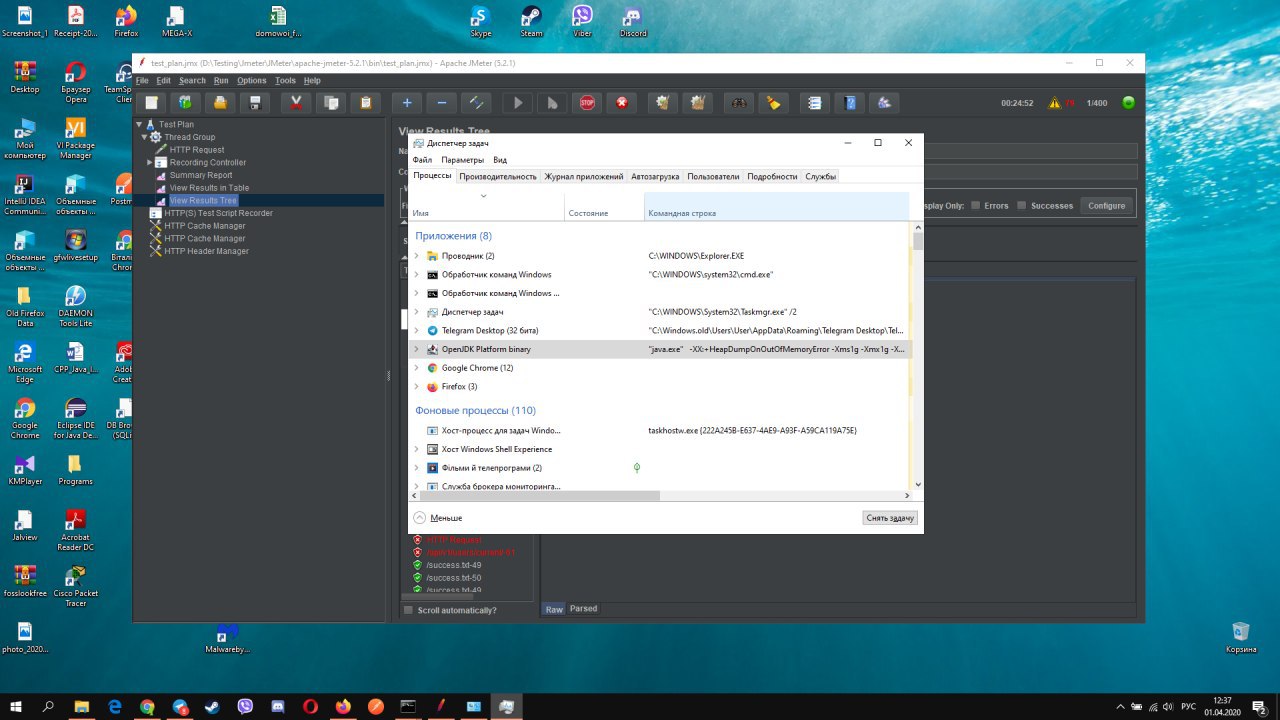
Task: Sort by Командная строка column header
Action: pyautogui.click(x=776, y=206)
